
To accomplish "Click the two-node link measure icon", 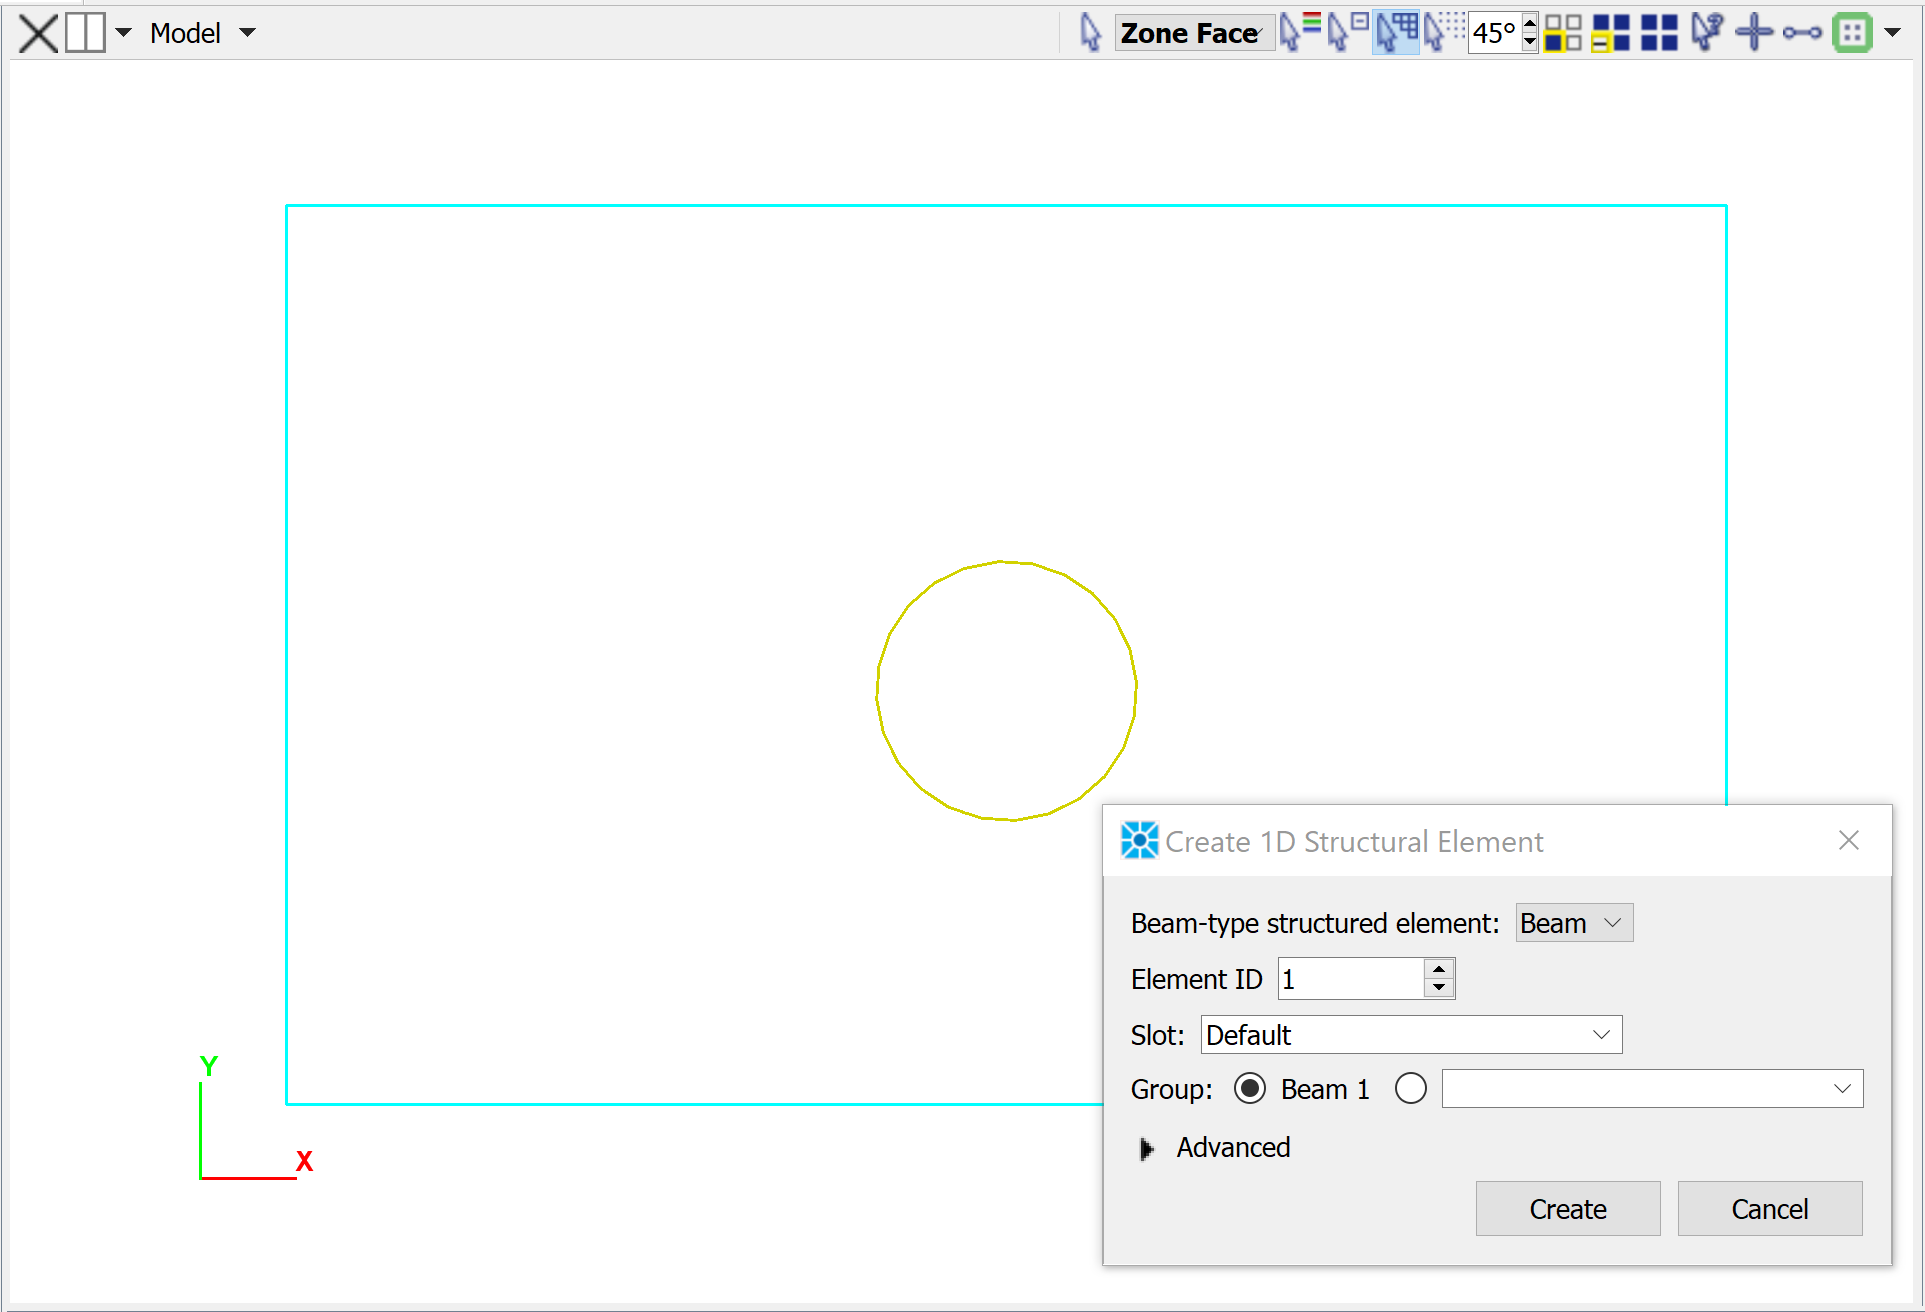I will pyautogui.click(x=1802, y=33).
